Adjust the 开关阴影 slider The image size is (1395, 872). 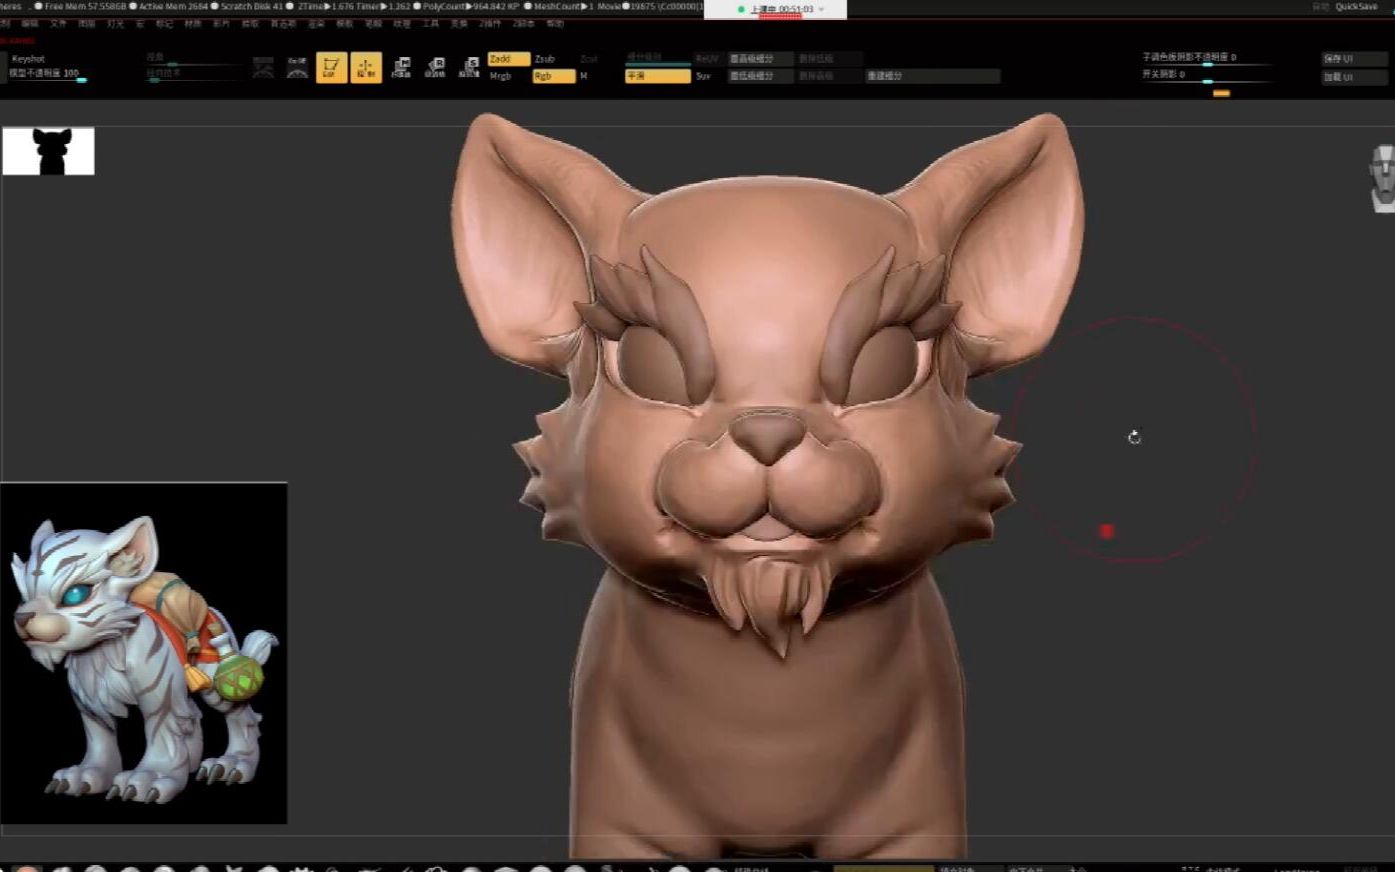pyautogui.click(x=1207, y=76)
